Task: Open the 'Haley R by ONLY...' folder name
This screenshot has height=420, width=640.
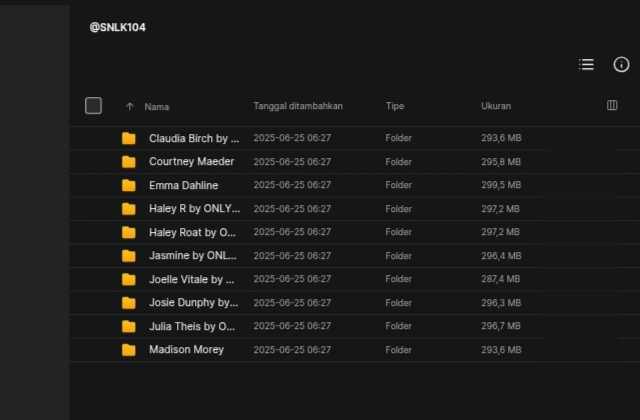Action: pyautogui.click(x=195, y=209)
